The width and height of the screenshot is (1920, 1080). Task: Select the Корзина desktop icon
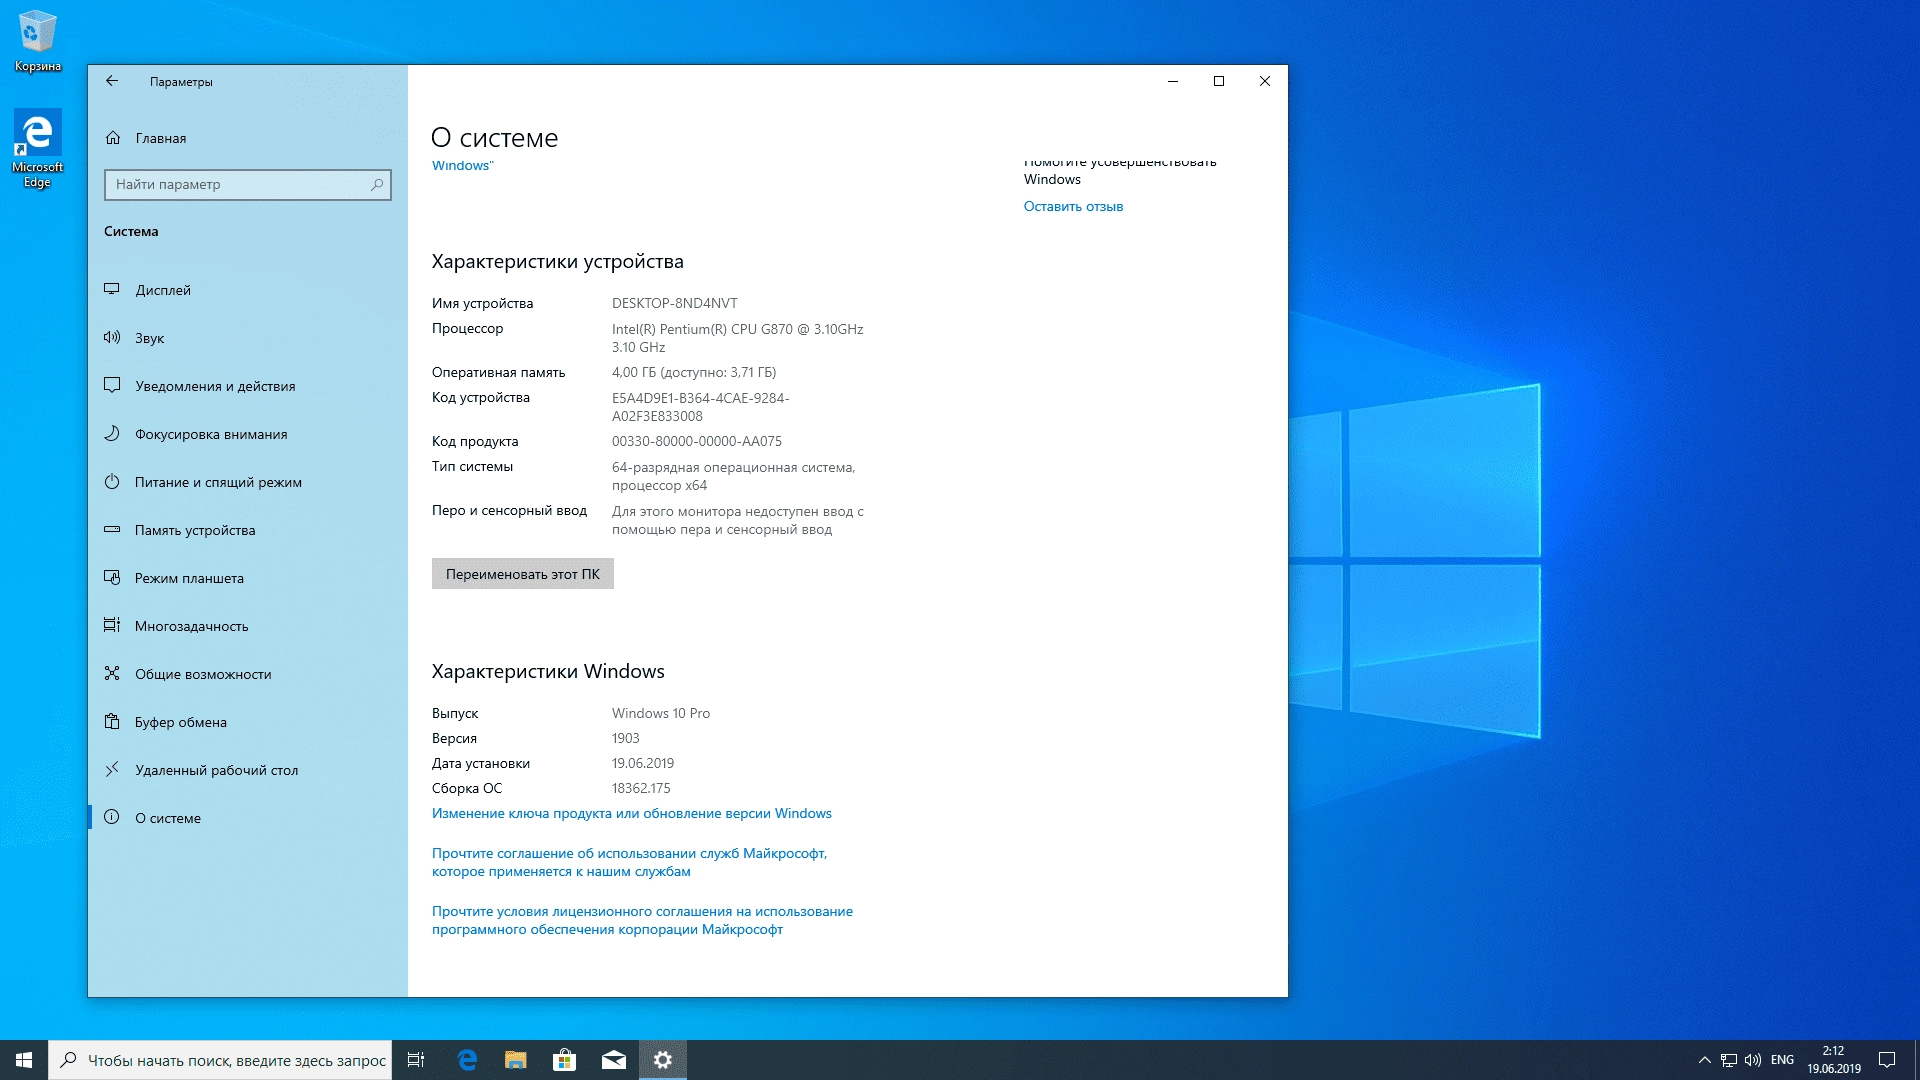click(38, 42)
